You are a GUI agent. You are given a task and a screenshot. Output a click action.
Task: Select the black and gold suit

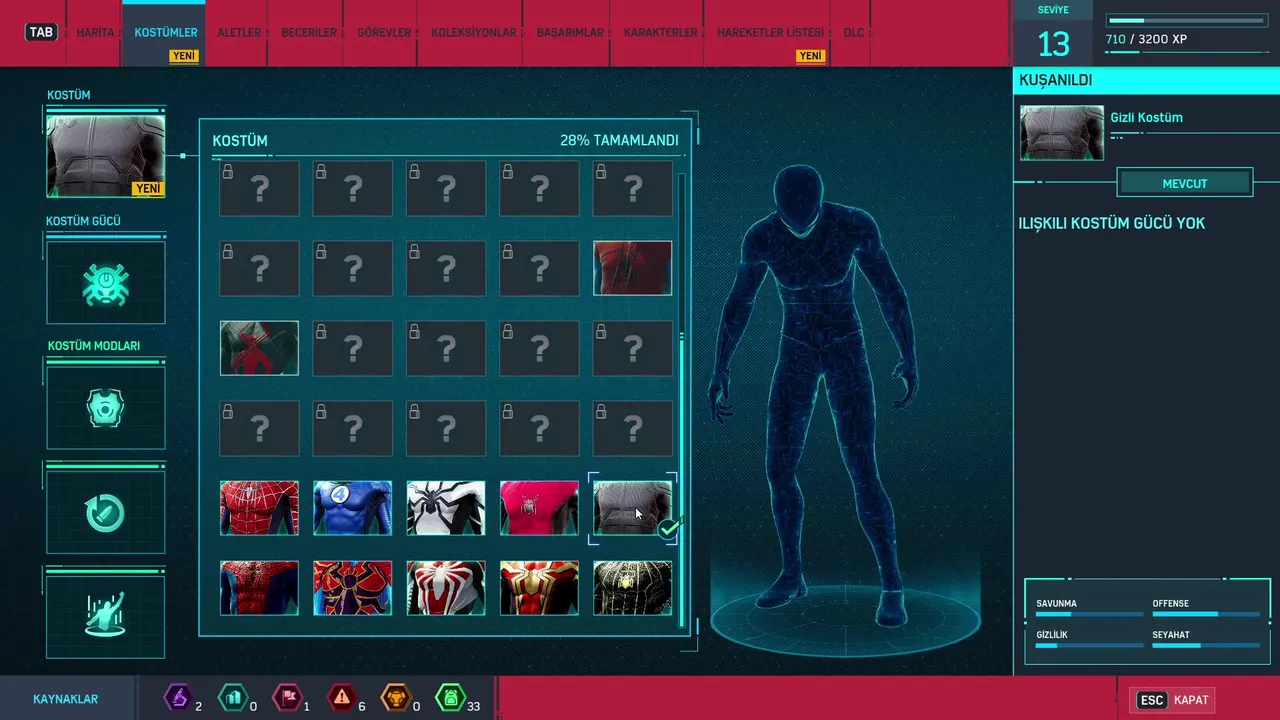coord(632,588)
